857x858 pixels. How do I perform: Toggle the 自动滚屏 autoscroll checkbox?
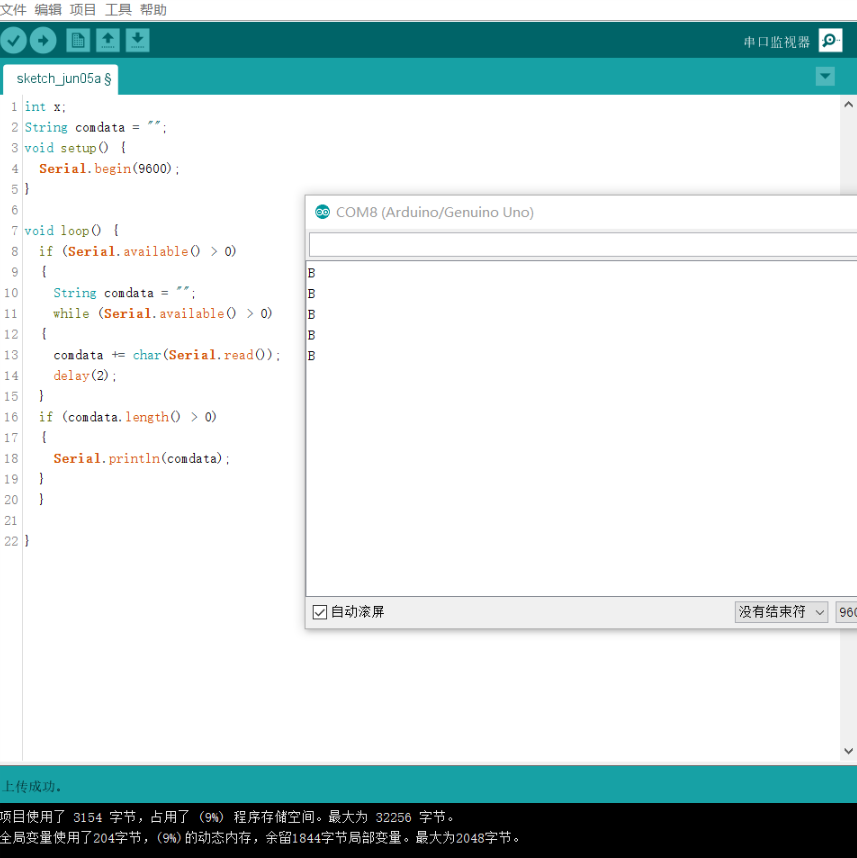(320, 612)
